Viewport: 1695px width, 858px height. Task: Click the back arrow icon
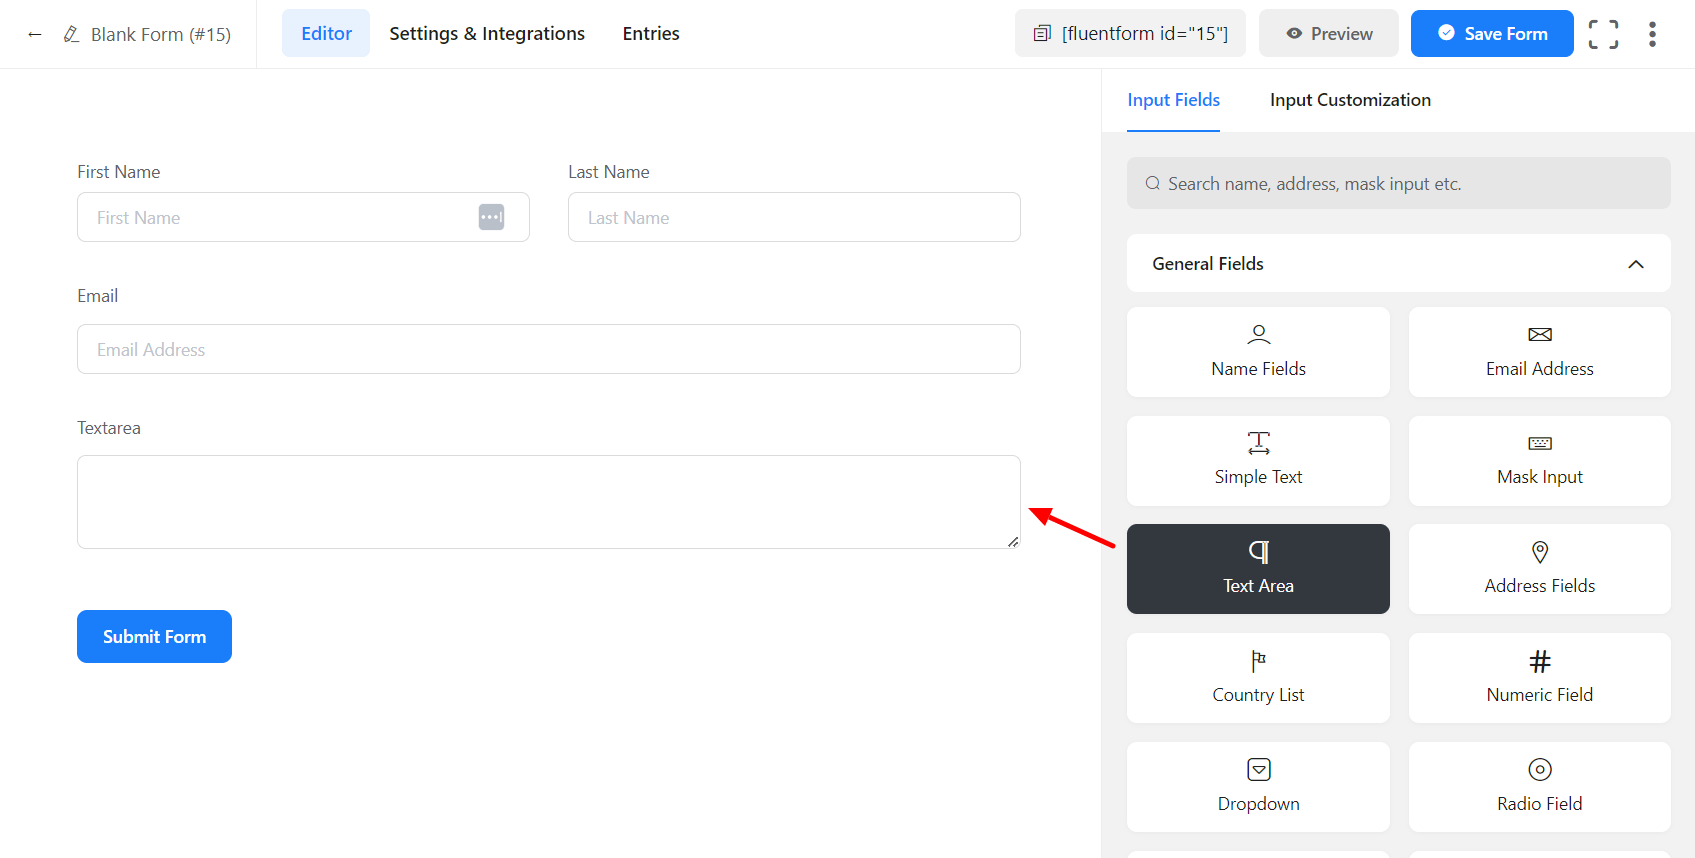point(35,34)
